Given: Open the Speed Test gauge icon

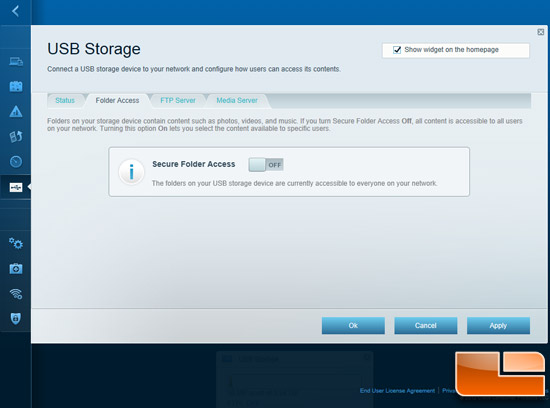Looking at the screenshot, I should point(16,161).
